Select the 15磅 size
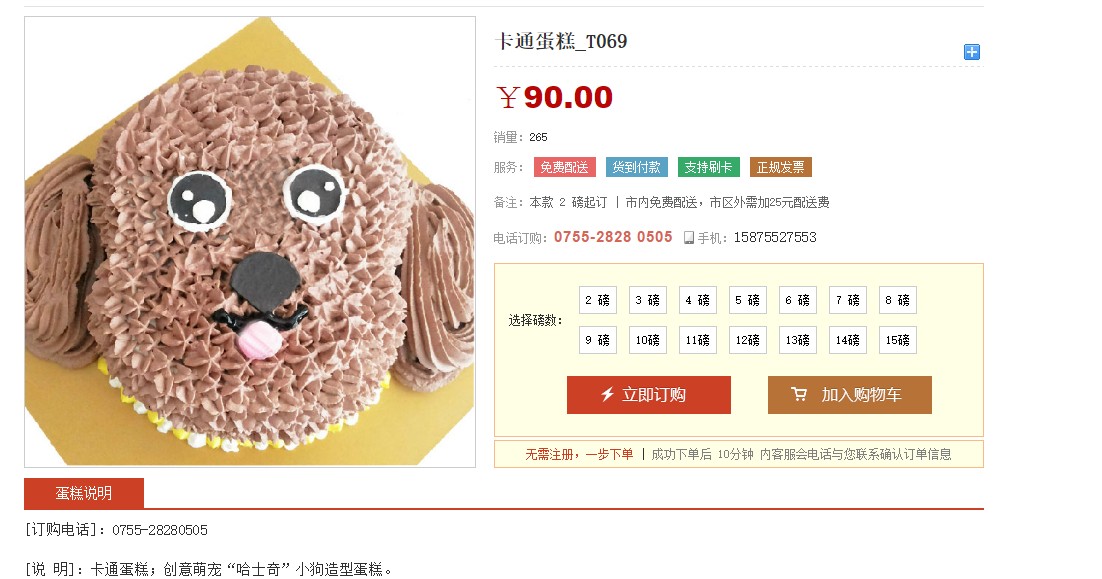 (x=897, y=340)
